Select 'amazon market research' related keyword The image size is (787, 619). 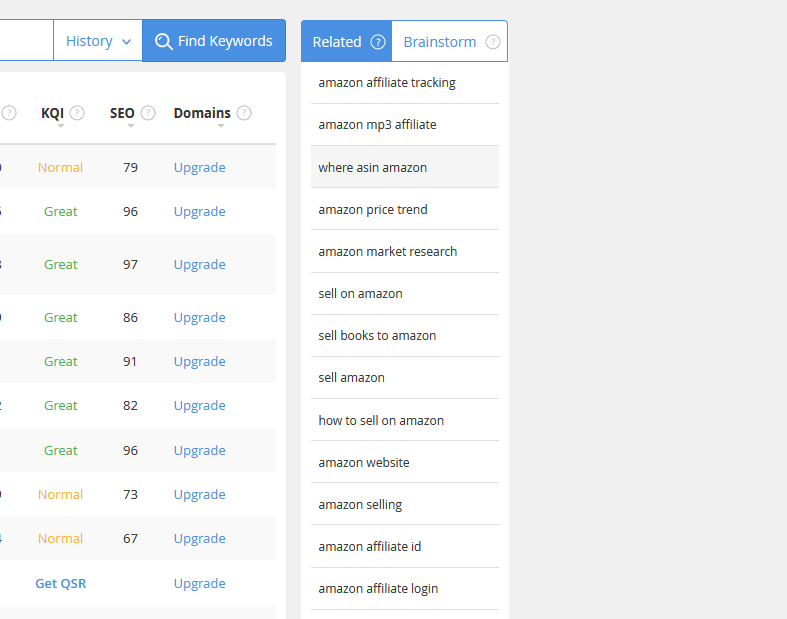405,252
